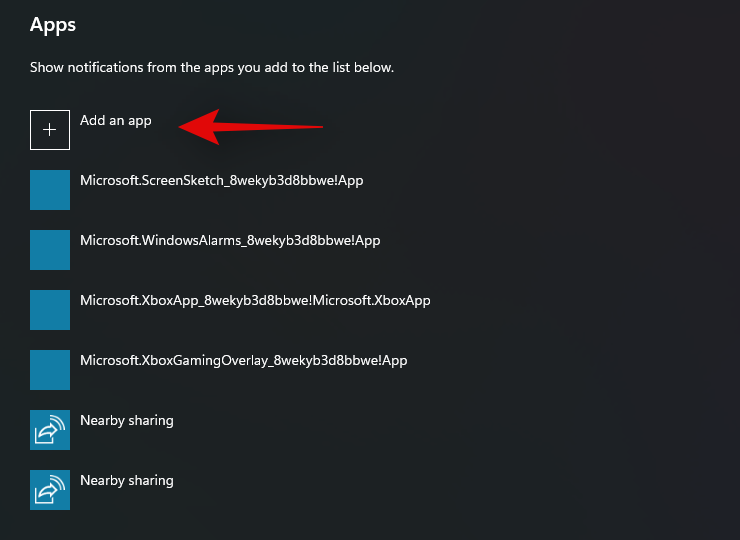Click the plus icon to add an app
The width and height of the screenshot is (740, 540).
(x=50, y=130)
